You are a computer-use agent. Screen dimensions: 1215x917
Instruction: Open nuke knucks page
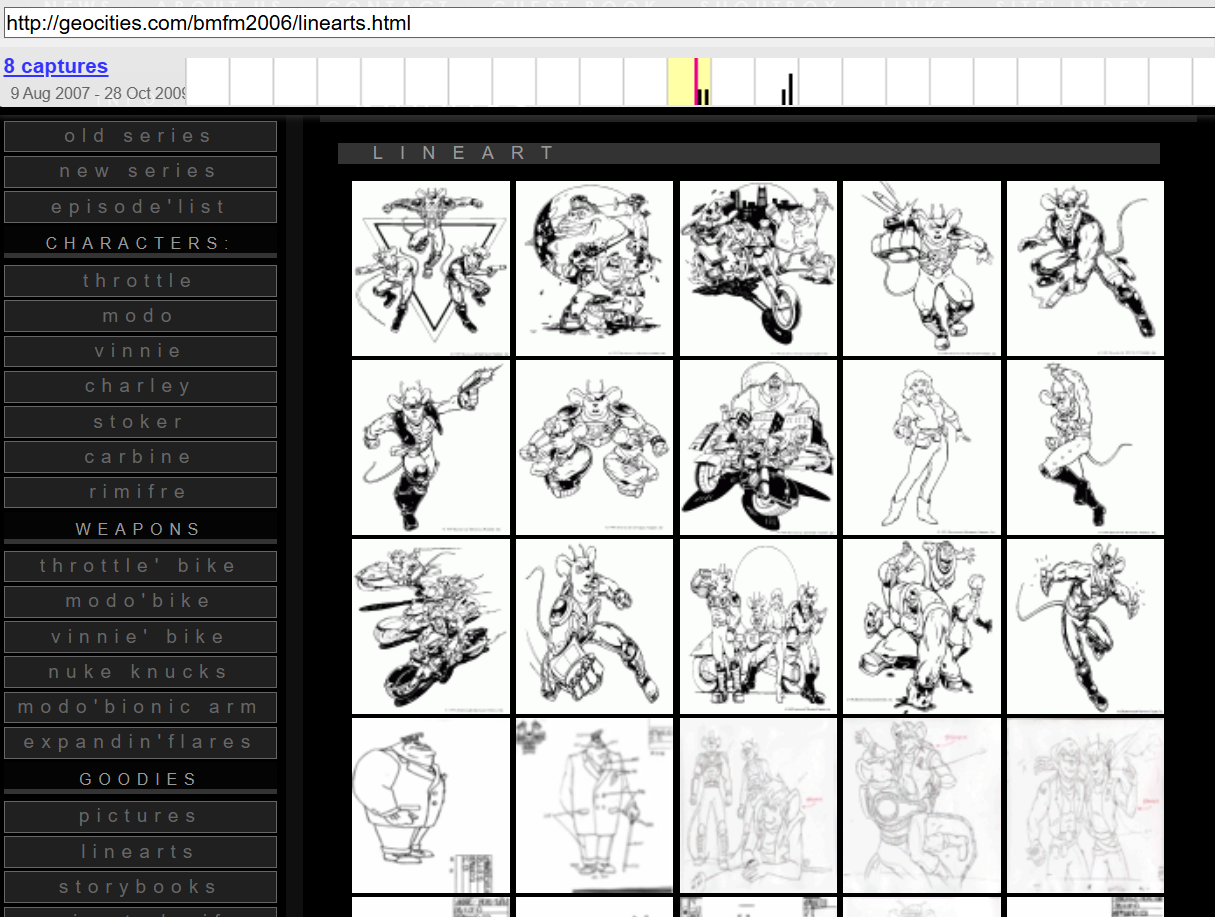140,672
